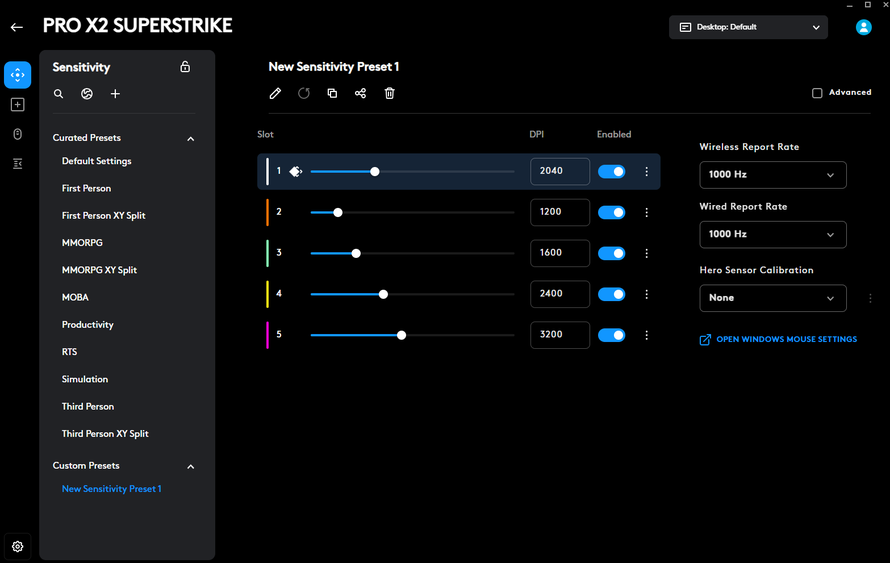Search presets with the magnifier icon

[58, 94]
